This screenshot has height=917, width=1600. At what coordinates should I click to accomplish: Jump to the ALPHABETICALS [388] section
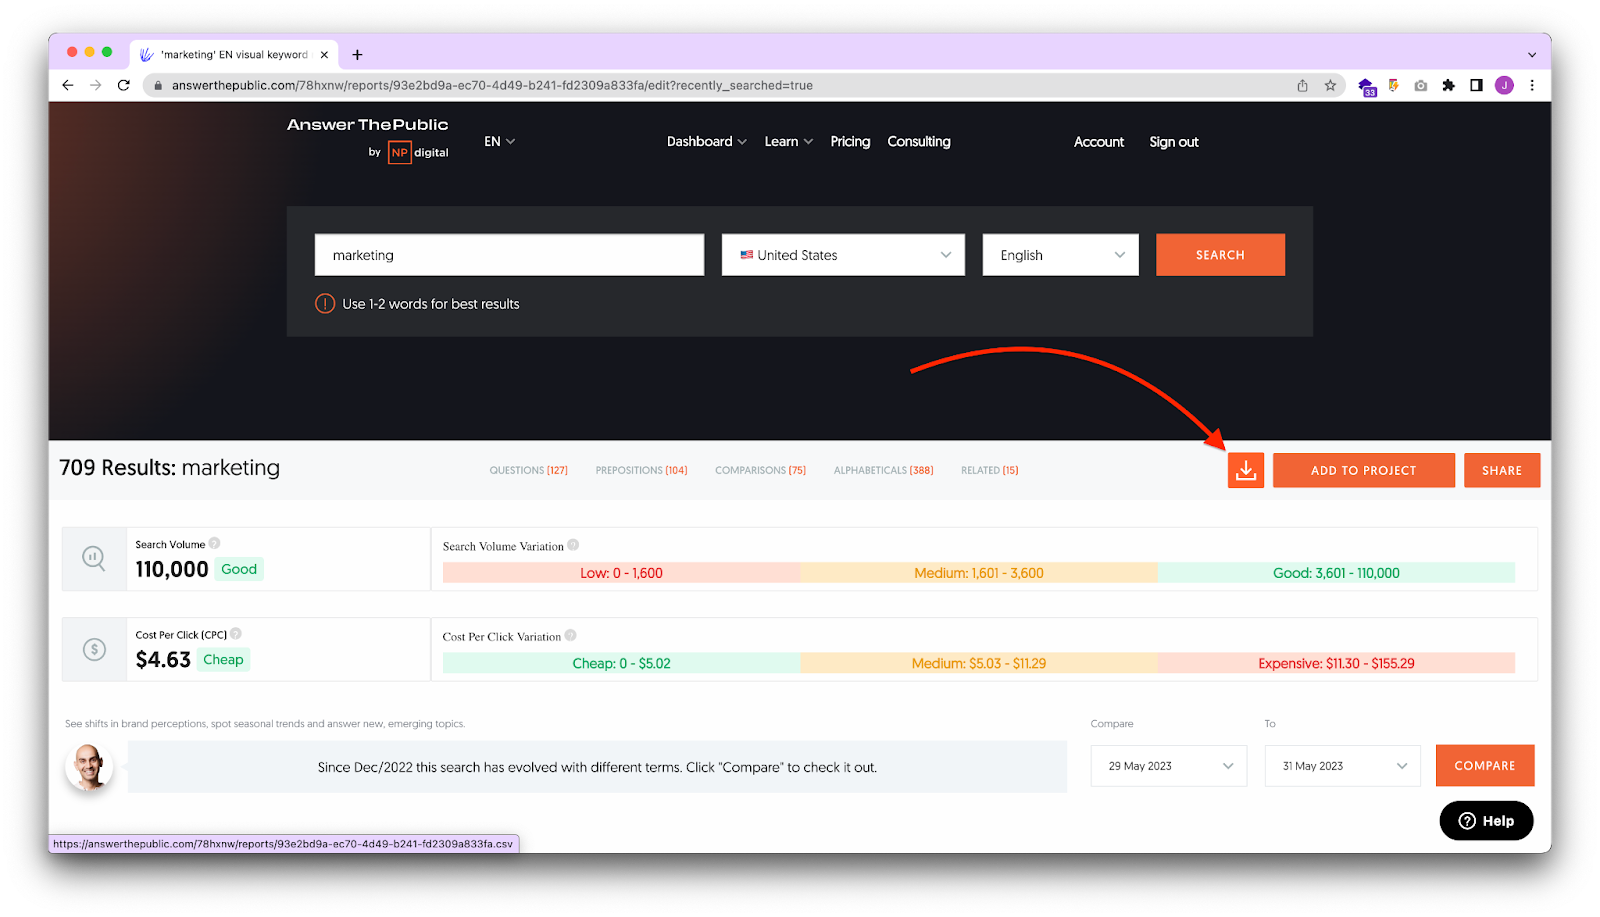[883, 470]
